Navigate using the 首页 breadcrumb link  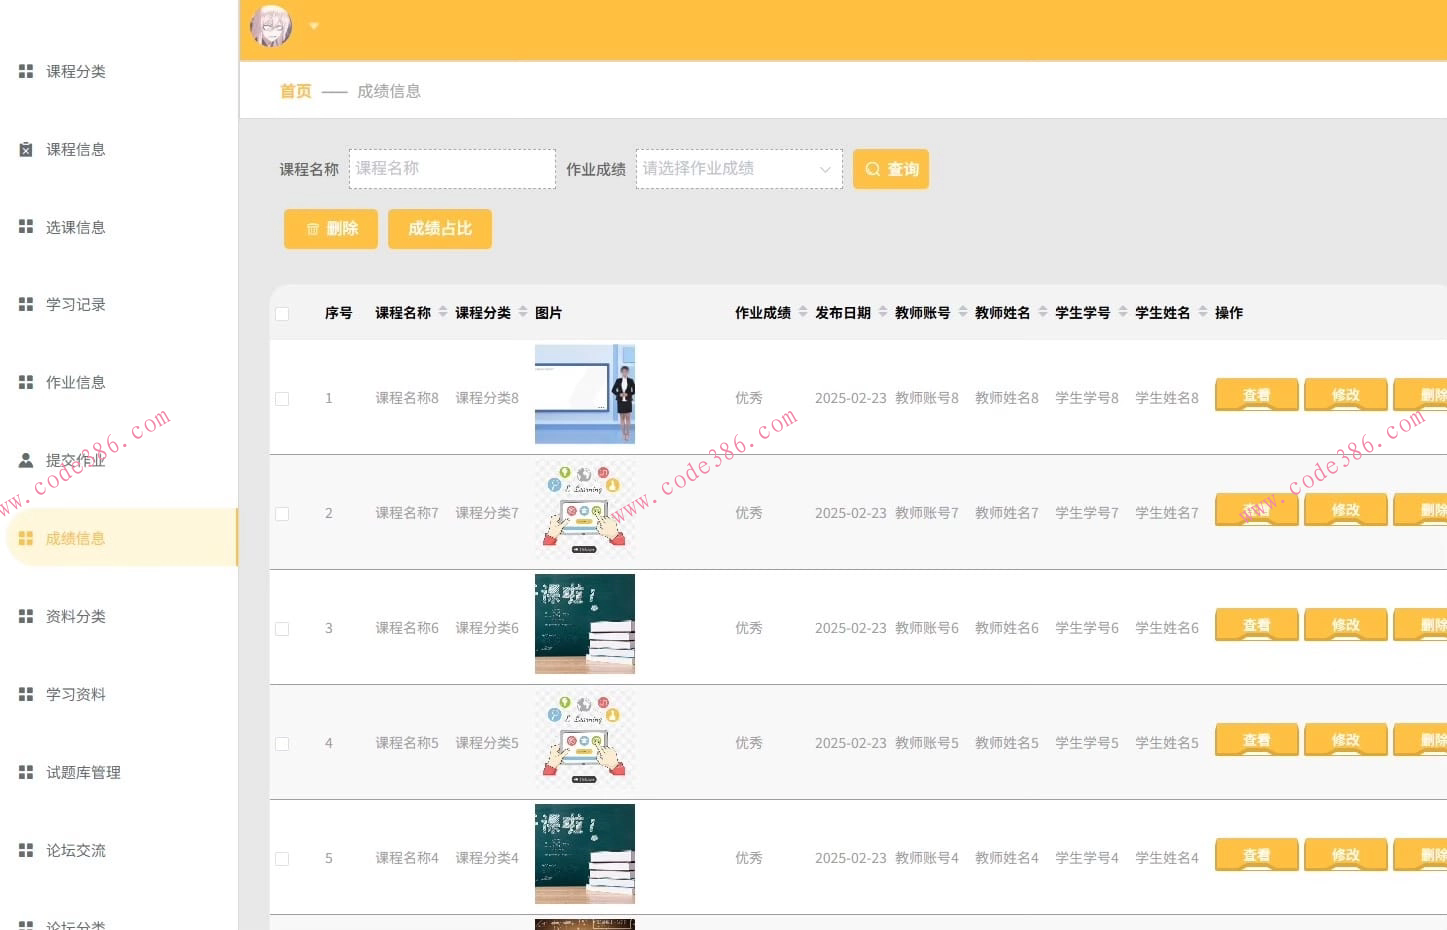tap(295, 90)
